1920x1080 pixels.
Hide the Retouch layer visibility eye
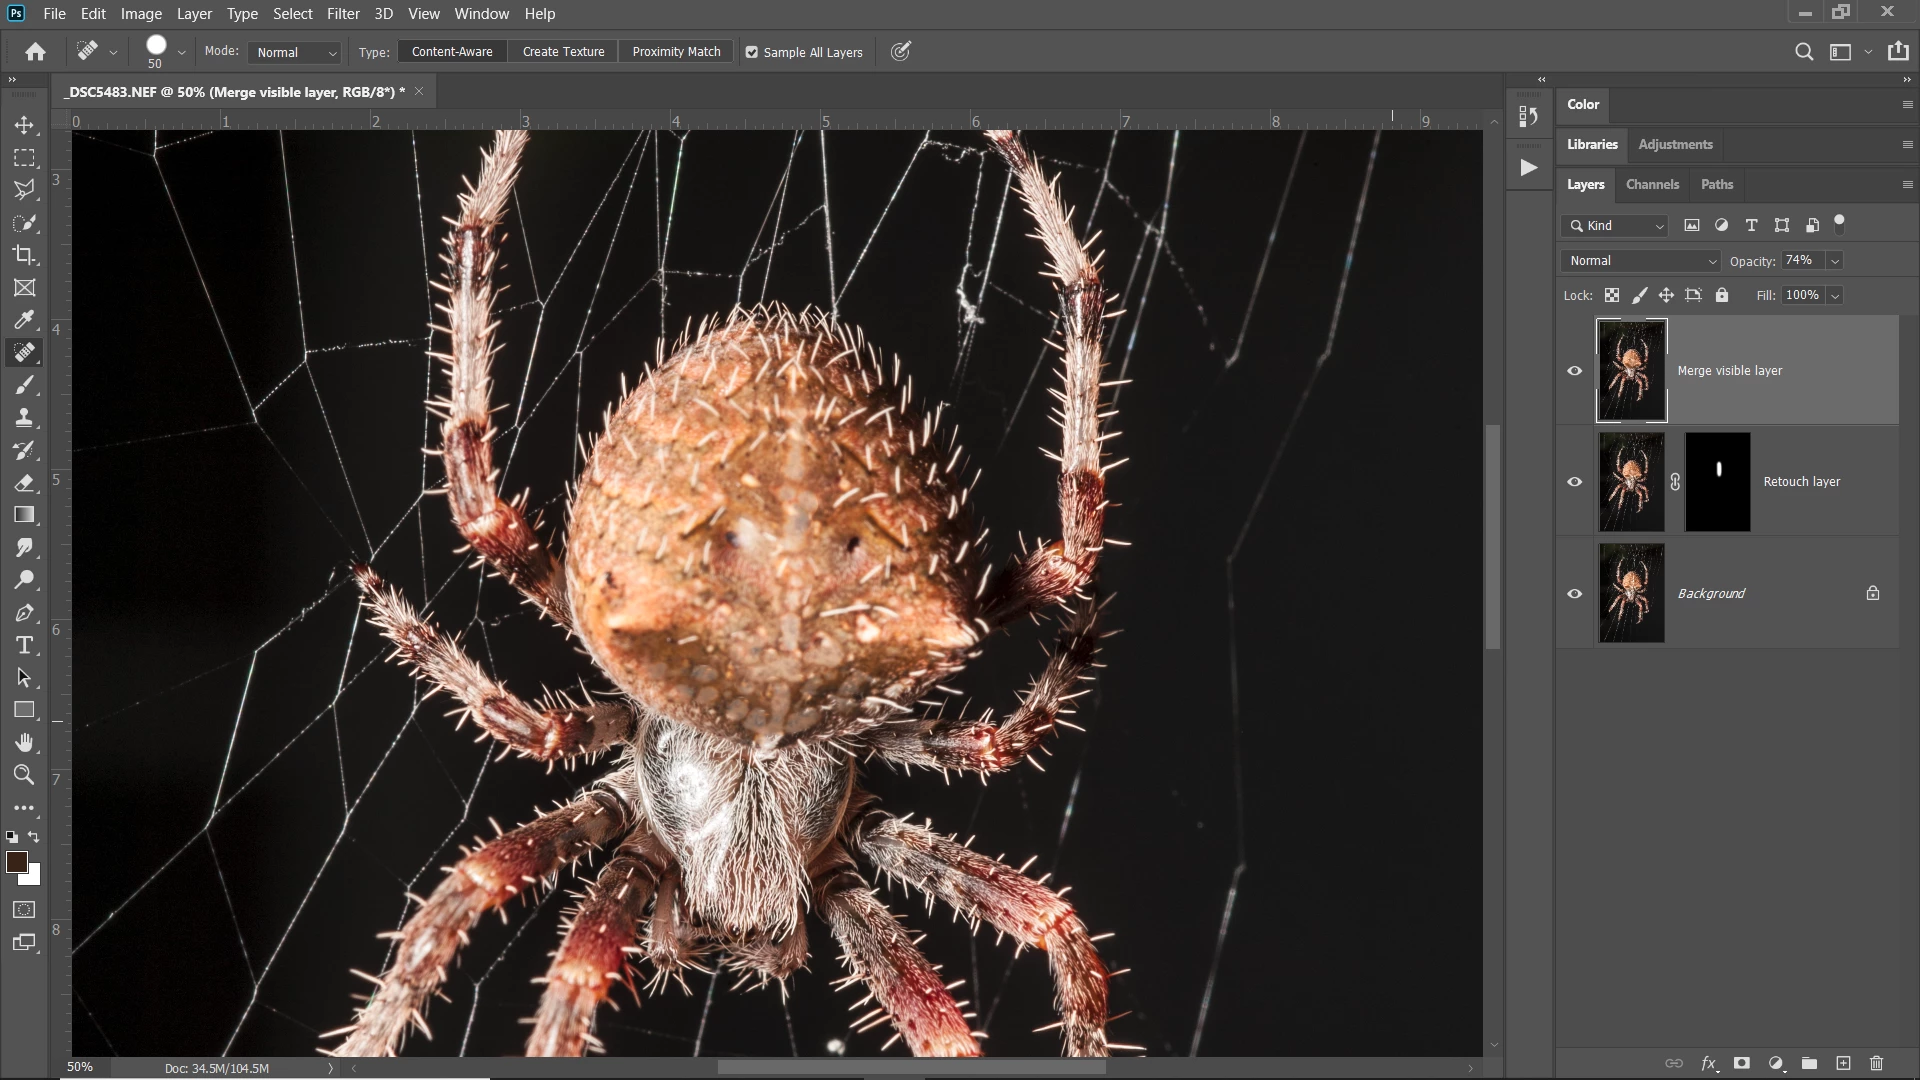(1575, 482)
